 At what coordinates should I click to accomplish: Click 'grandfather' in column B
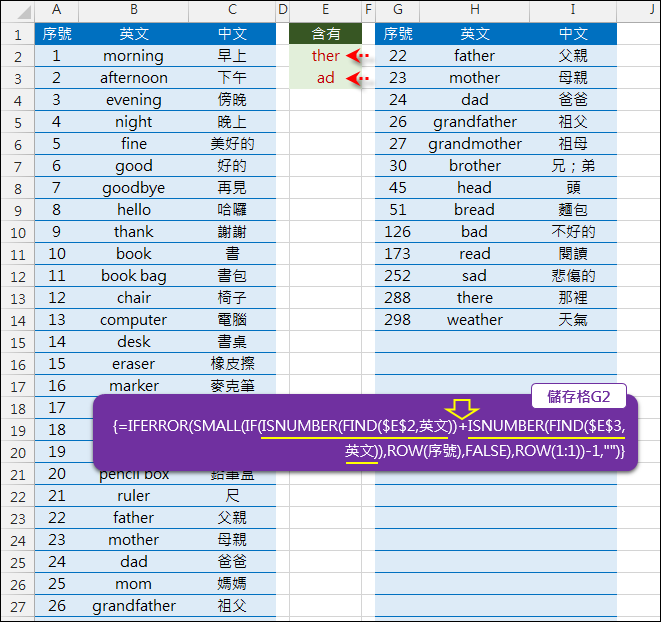click(134, 606)
